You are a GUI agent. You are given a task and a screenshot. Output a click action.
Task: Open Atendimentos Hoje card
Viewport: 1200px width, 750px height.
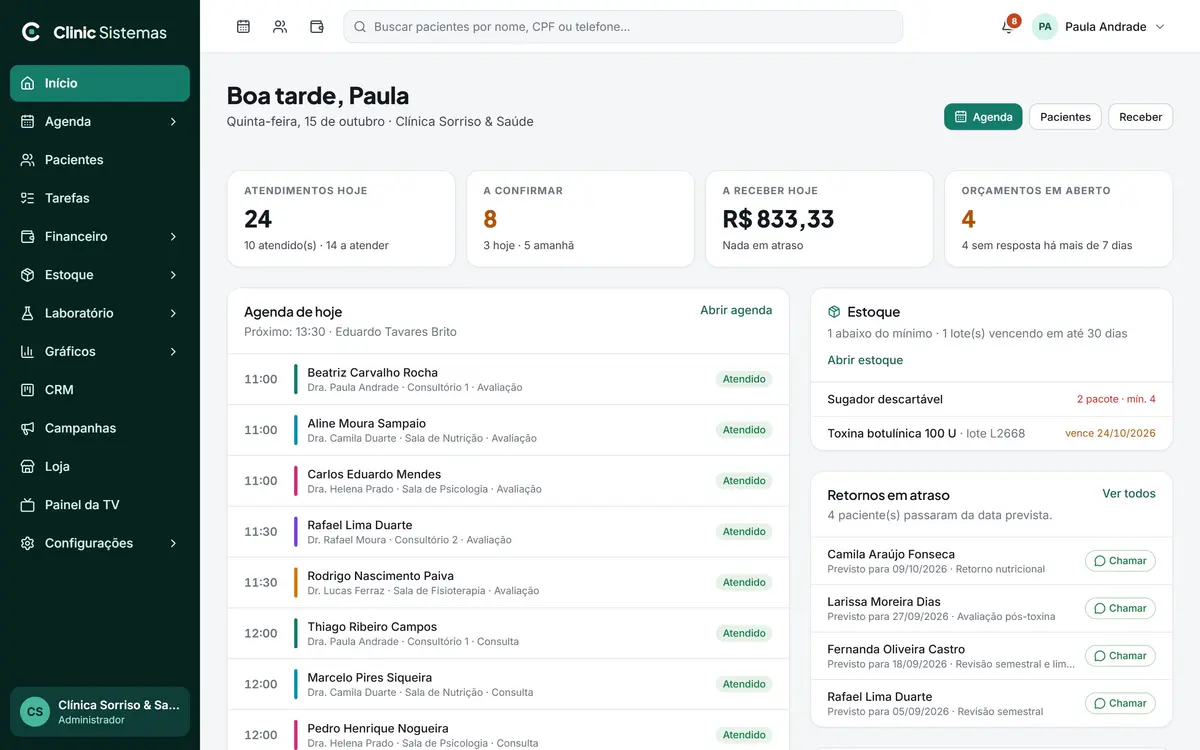tap(341, 219)
